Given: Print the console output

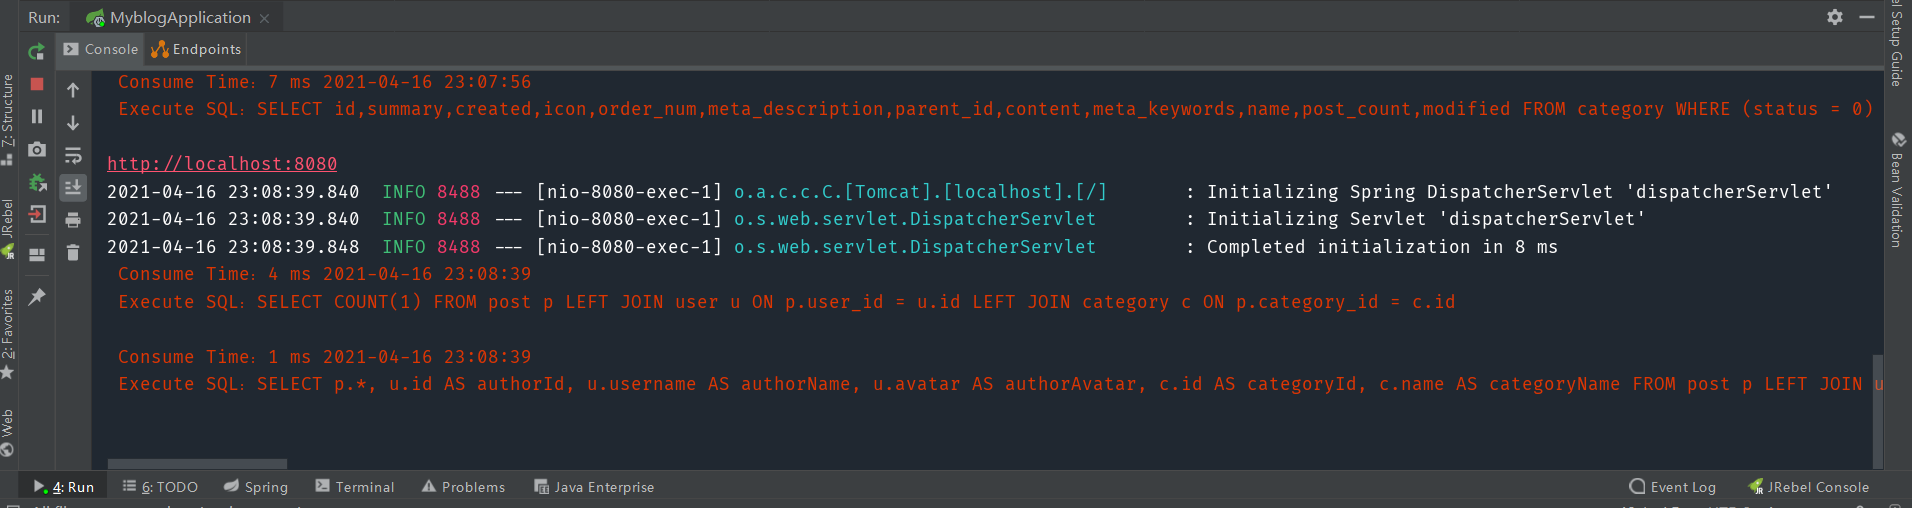Looking at the screenshot, I should coord(73,220).
